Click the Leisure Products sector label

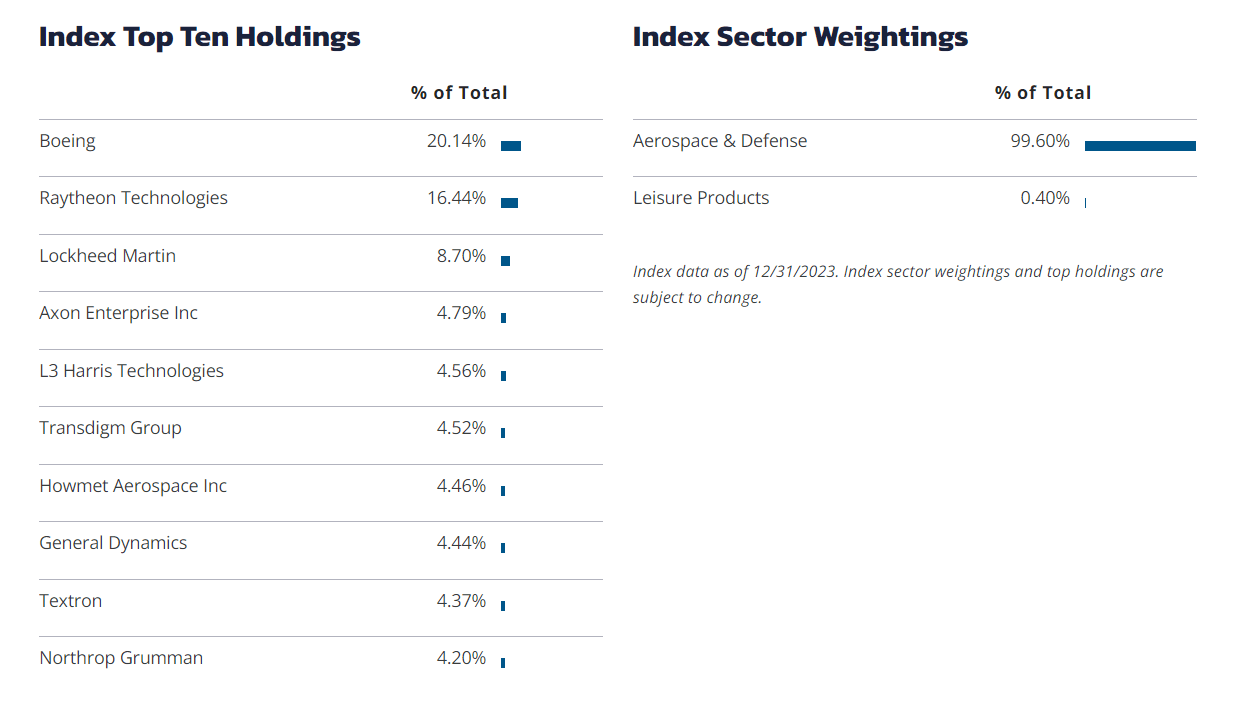pyautogui.click(x=701, y=198)
